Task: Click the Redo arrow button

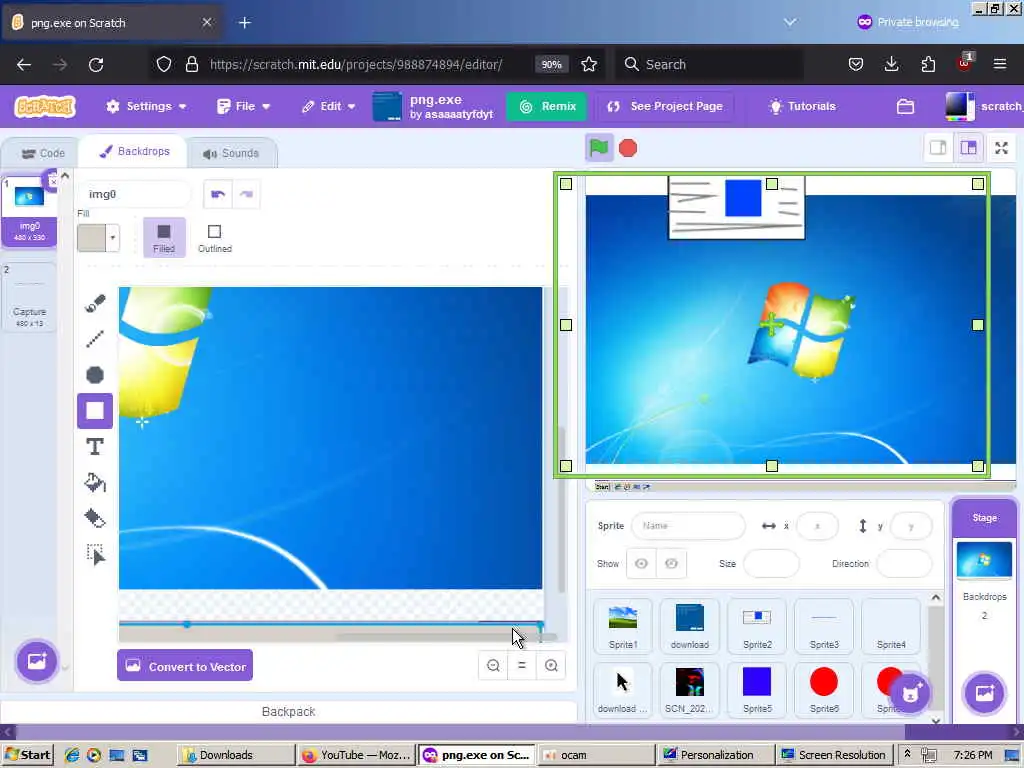Action: pyautogui.click(x=246, y=194)
